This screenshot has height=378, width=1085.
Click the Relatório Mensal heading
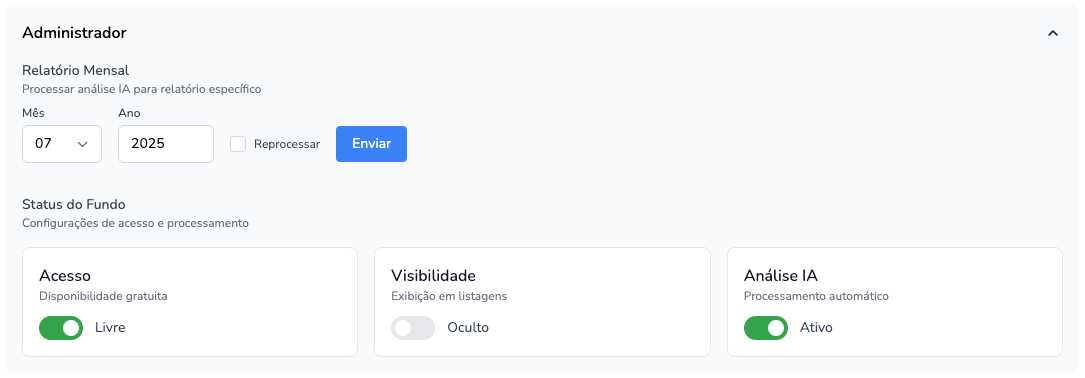pyautogui.click(x=76, y=70)
